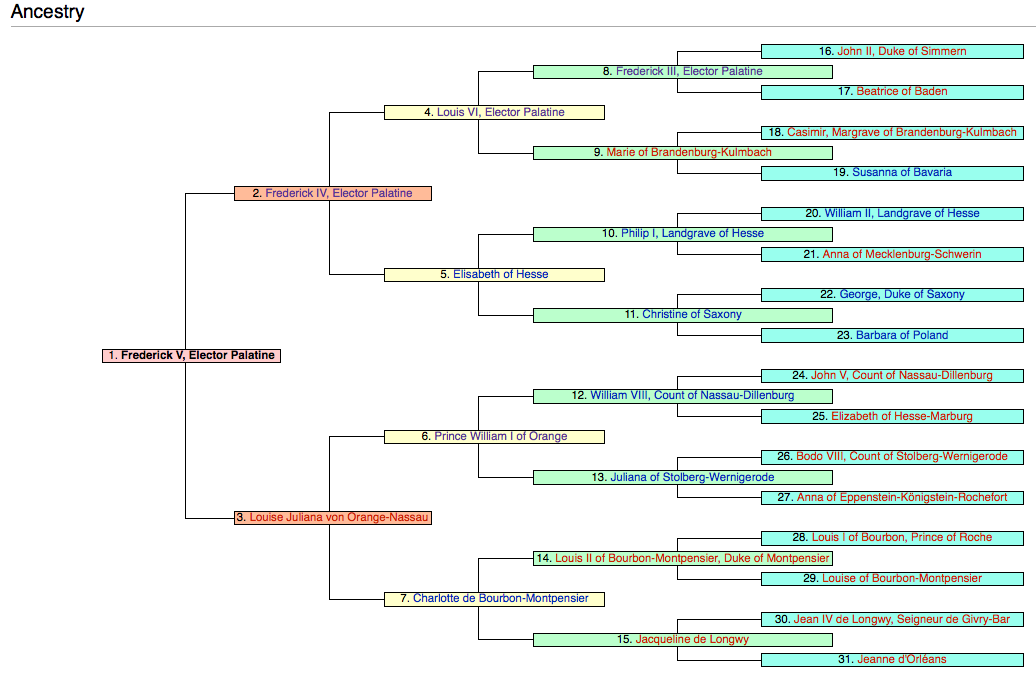Image resolution: width=1036 pixels, height=678 pixels.
Task: Open Philip I, Landgrave of Hesse link
Action: tap(692, 233)
